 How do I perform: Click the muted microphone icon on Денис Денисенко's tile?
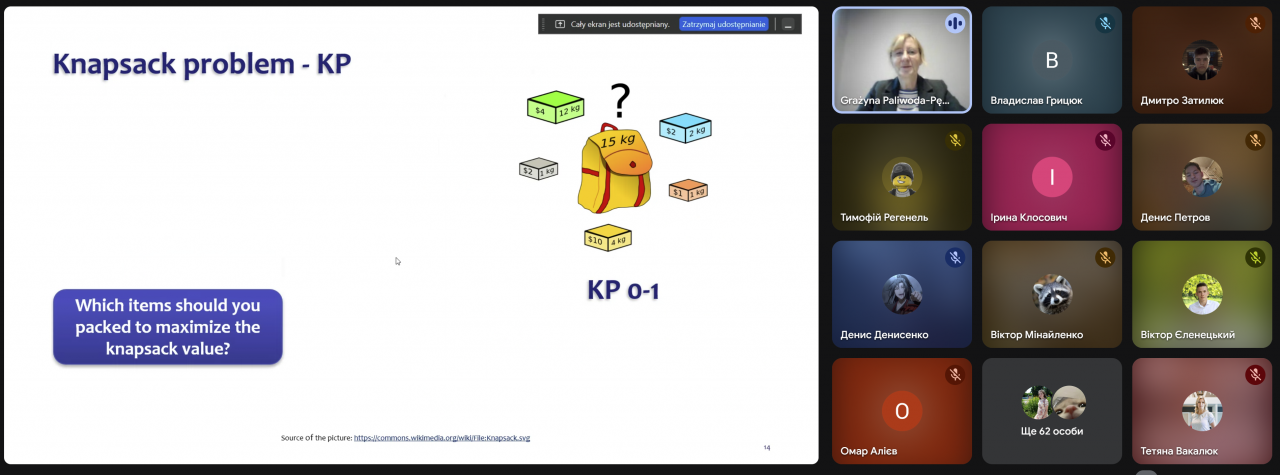coord(954,258)
